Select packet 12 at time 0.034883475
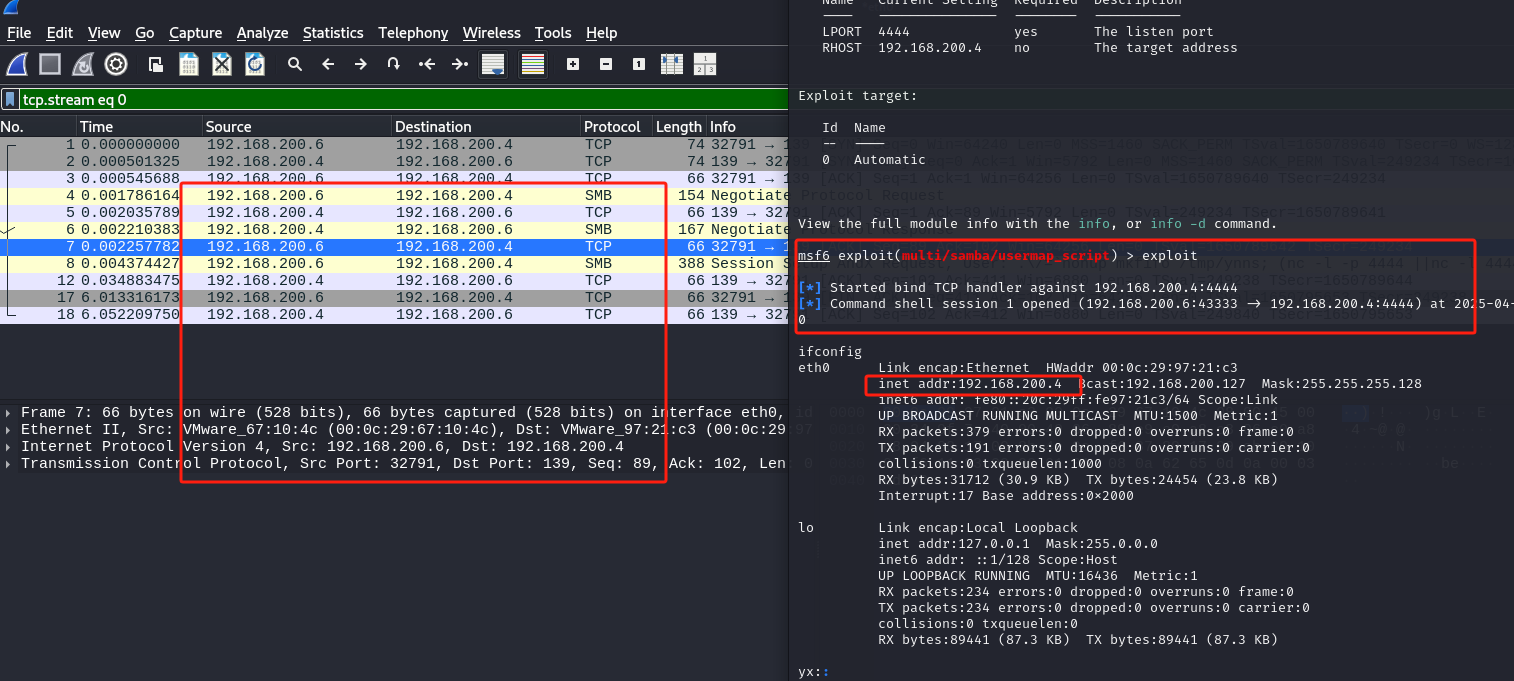1514x681 pixels. pos(394,280)
